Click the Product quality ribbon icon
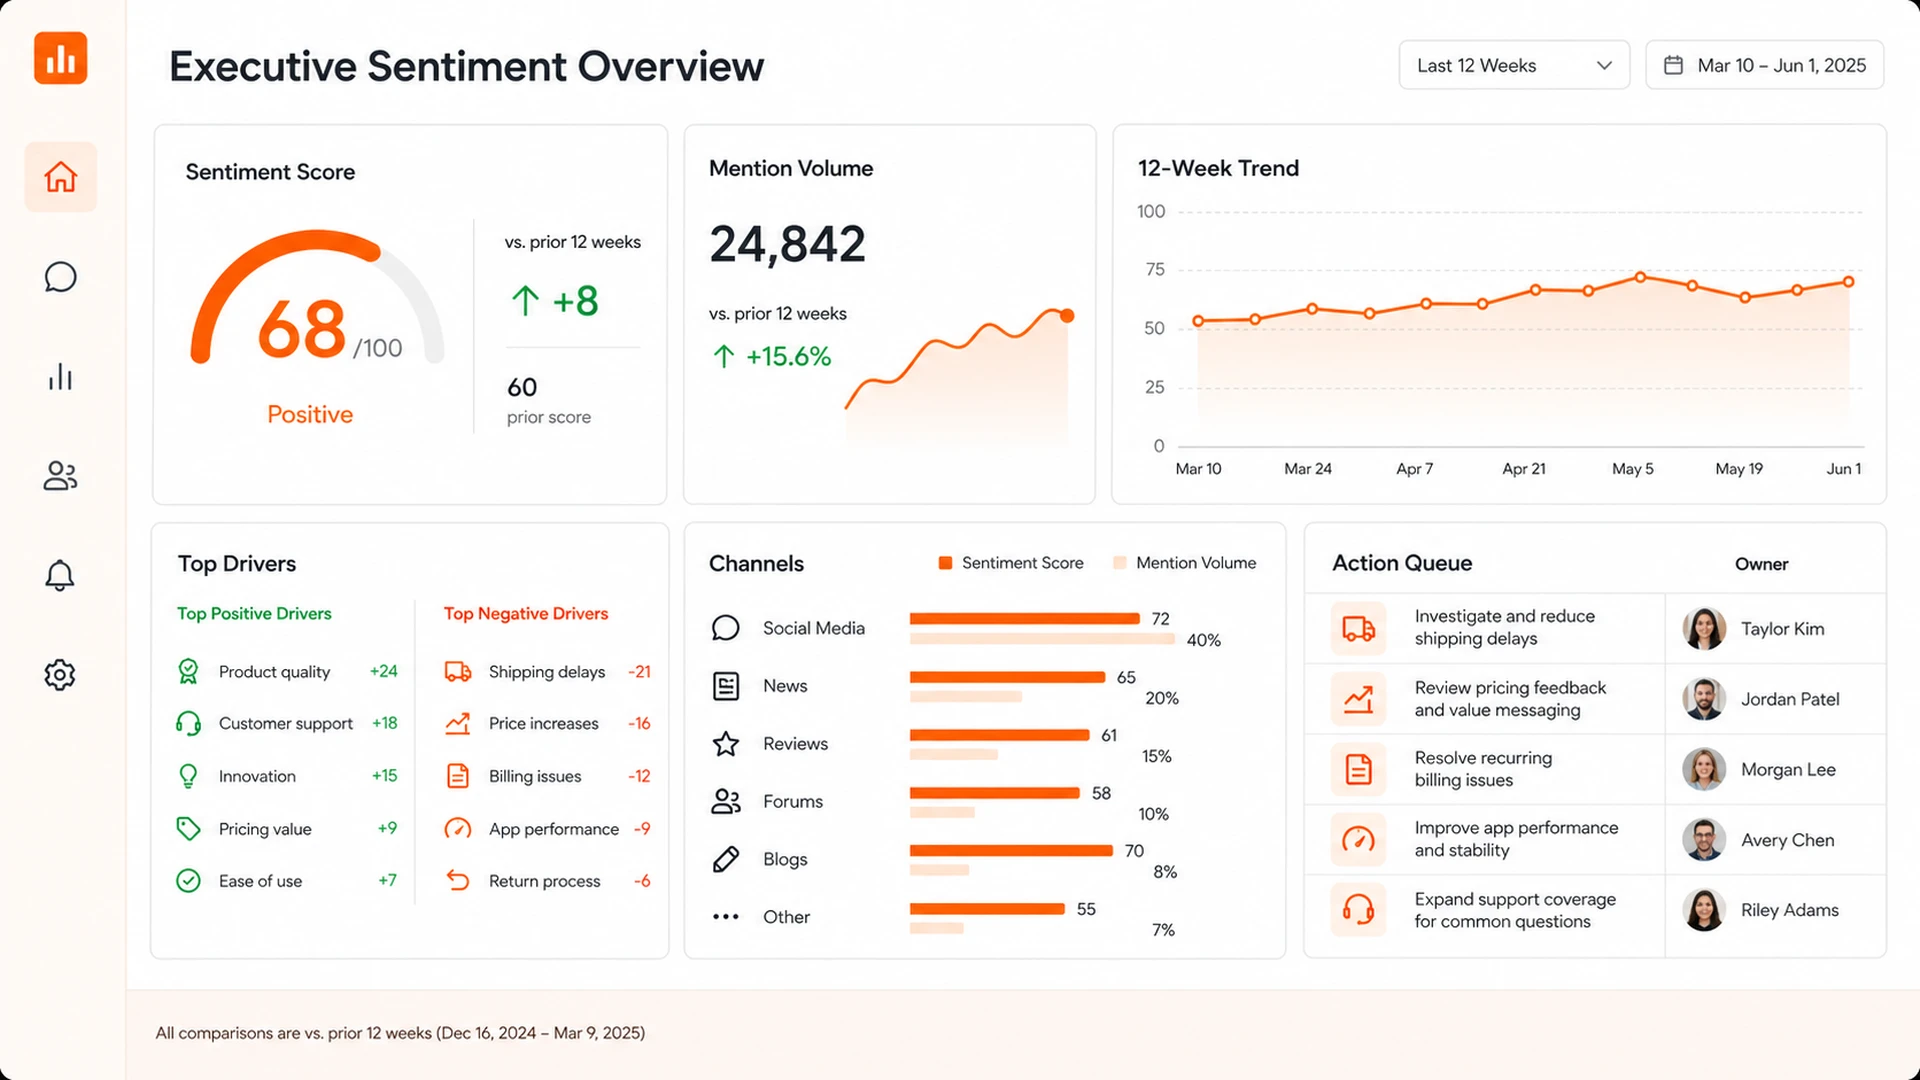This screenshot has height=1080, width=1920. [188, 671]
